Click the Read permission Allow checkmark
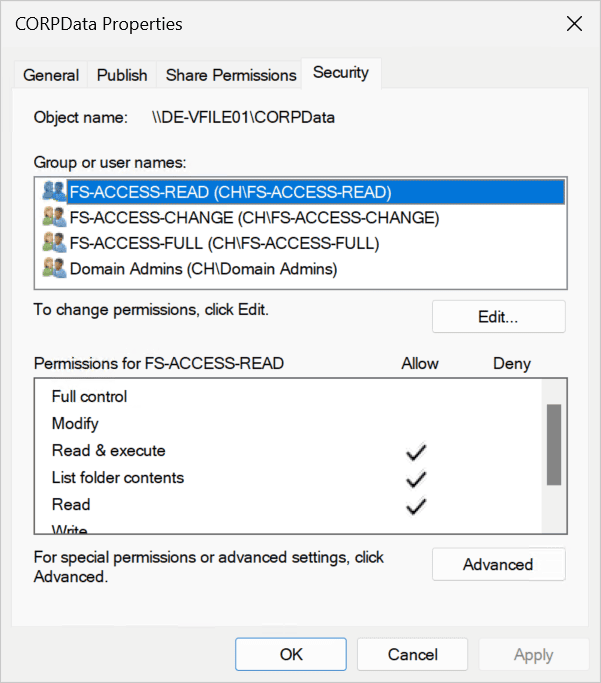 (x=417, y=507)
